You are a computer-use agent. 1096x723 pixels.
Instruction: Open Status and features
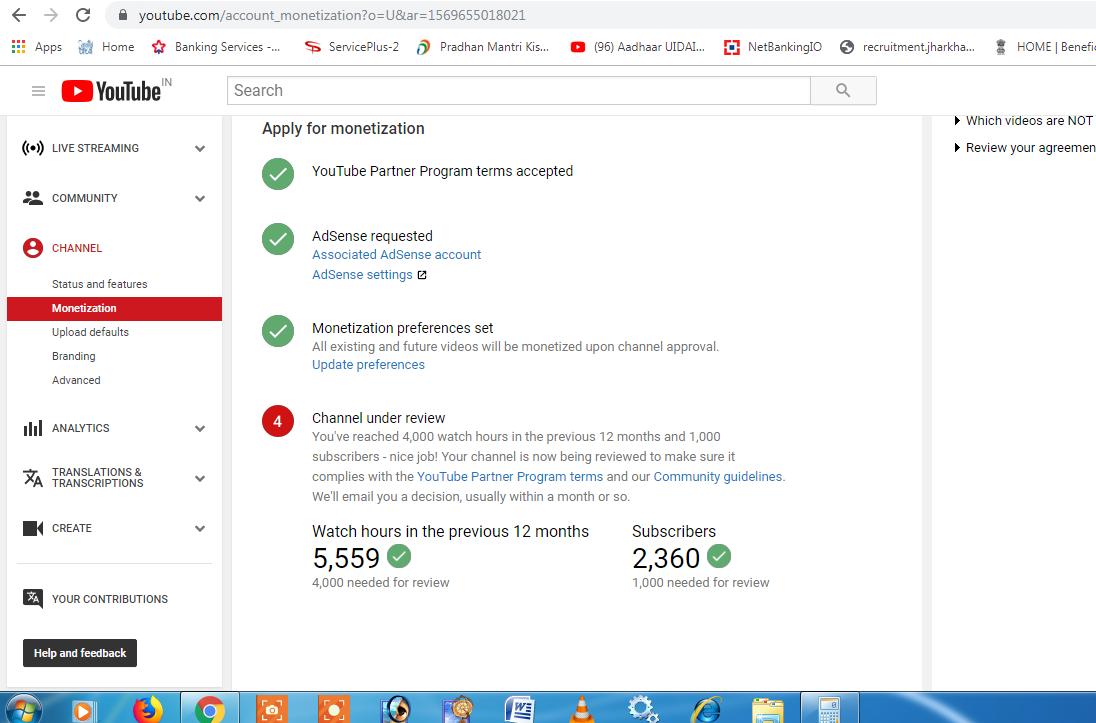pyautogui.click(x=99, y=284)
